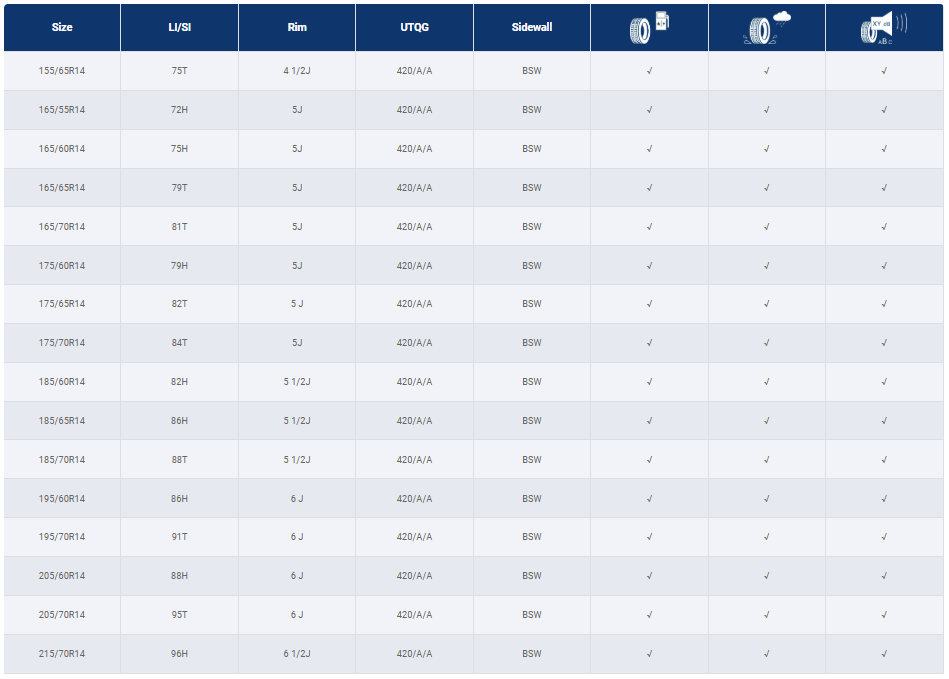Click the 96H load index cell

(180, 654)
